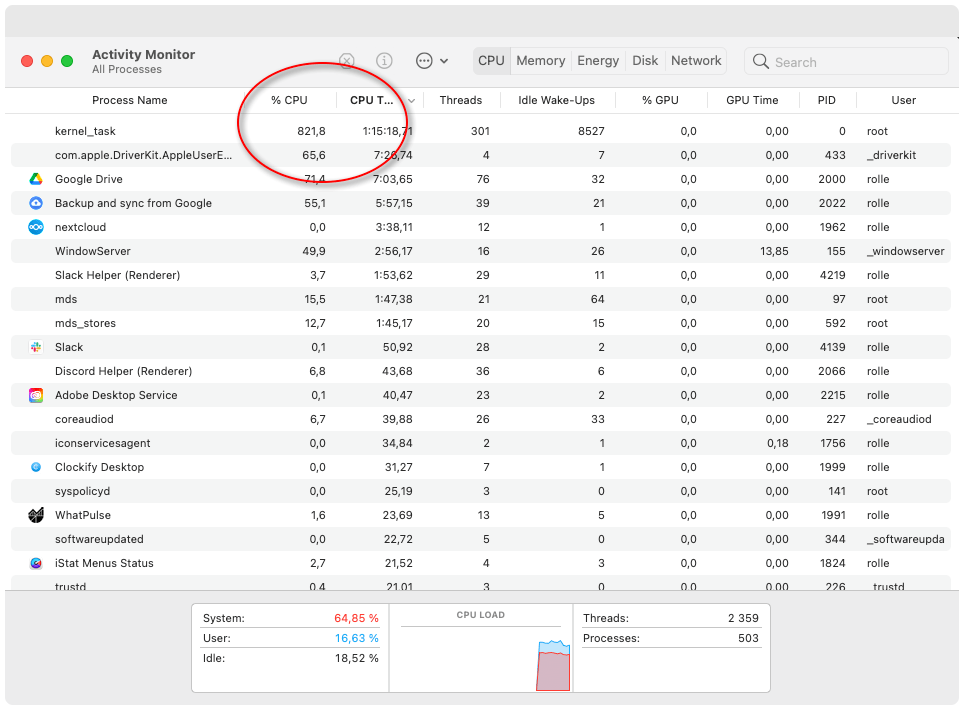Sort by % GPU column header
Screen dimensions: 964x710
tap(660, 100)
